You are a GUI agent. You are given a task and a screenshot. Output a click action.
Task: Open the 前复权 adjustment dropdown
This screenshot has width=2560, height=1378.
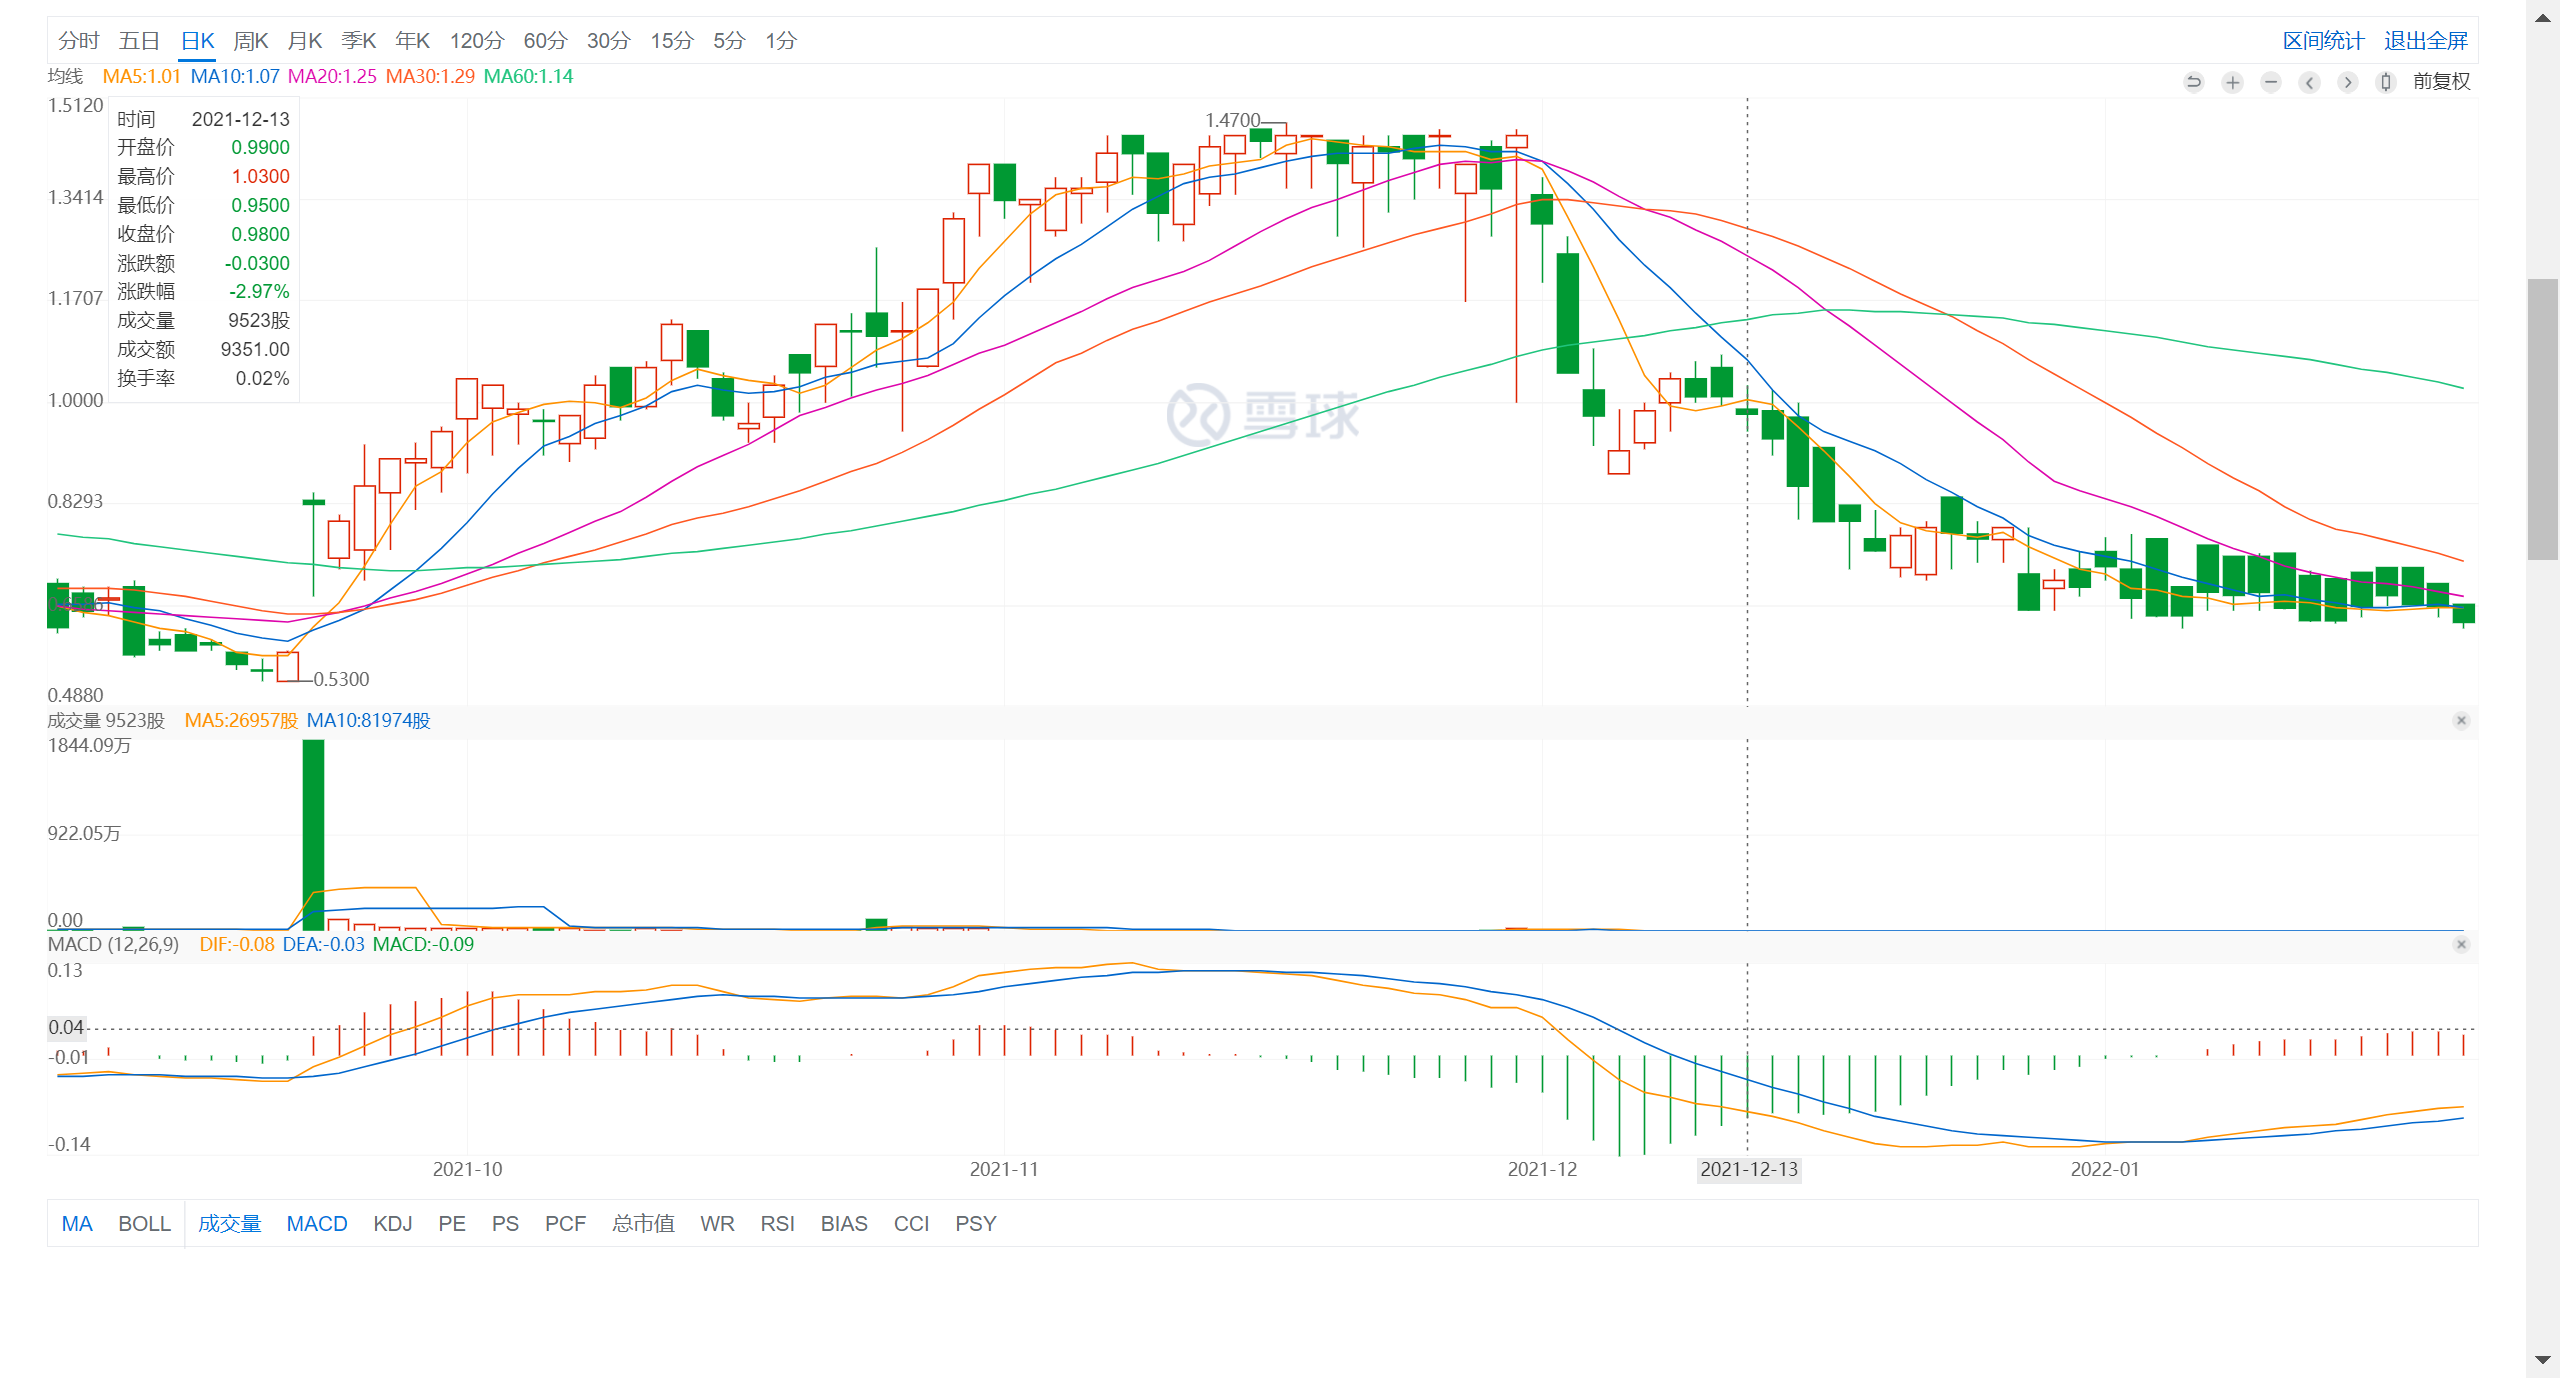[x=2441, y=82]
